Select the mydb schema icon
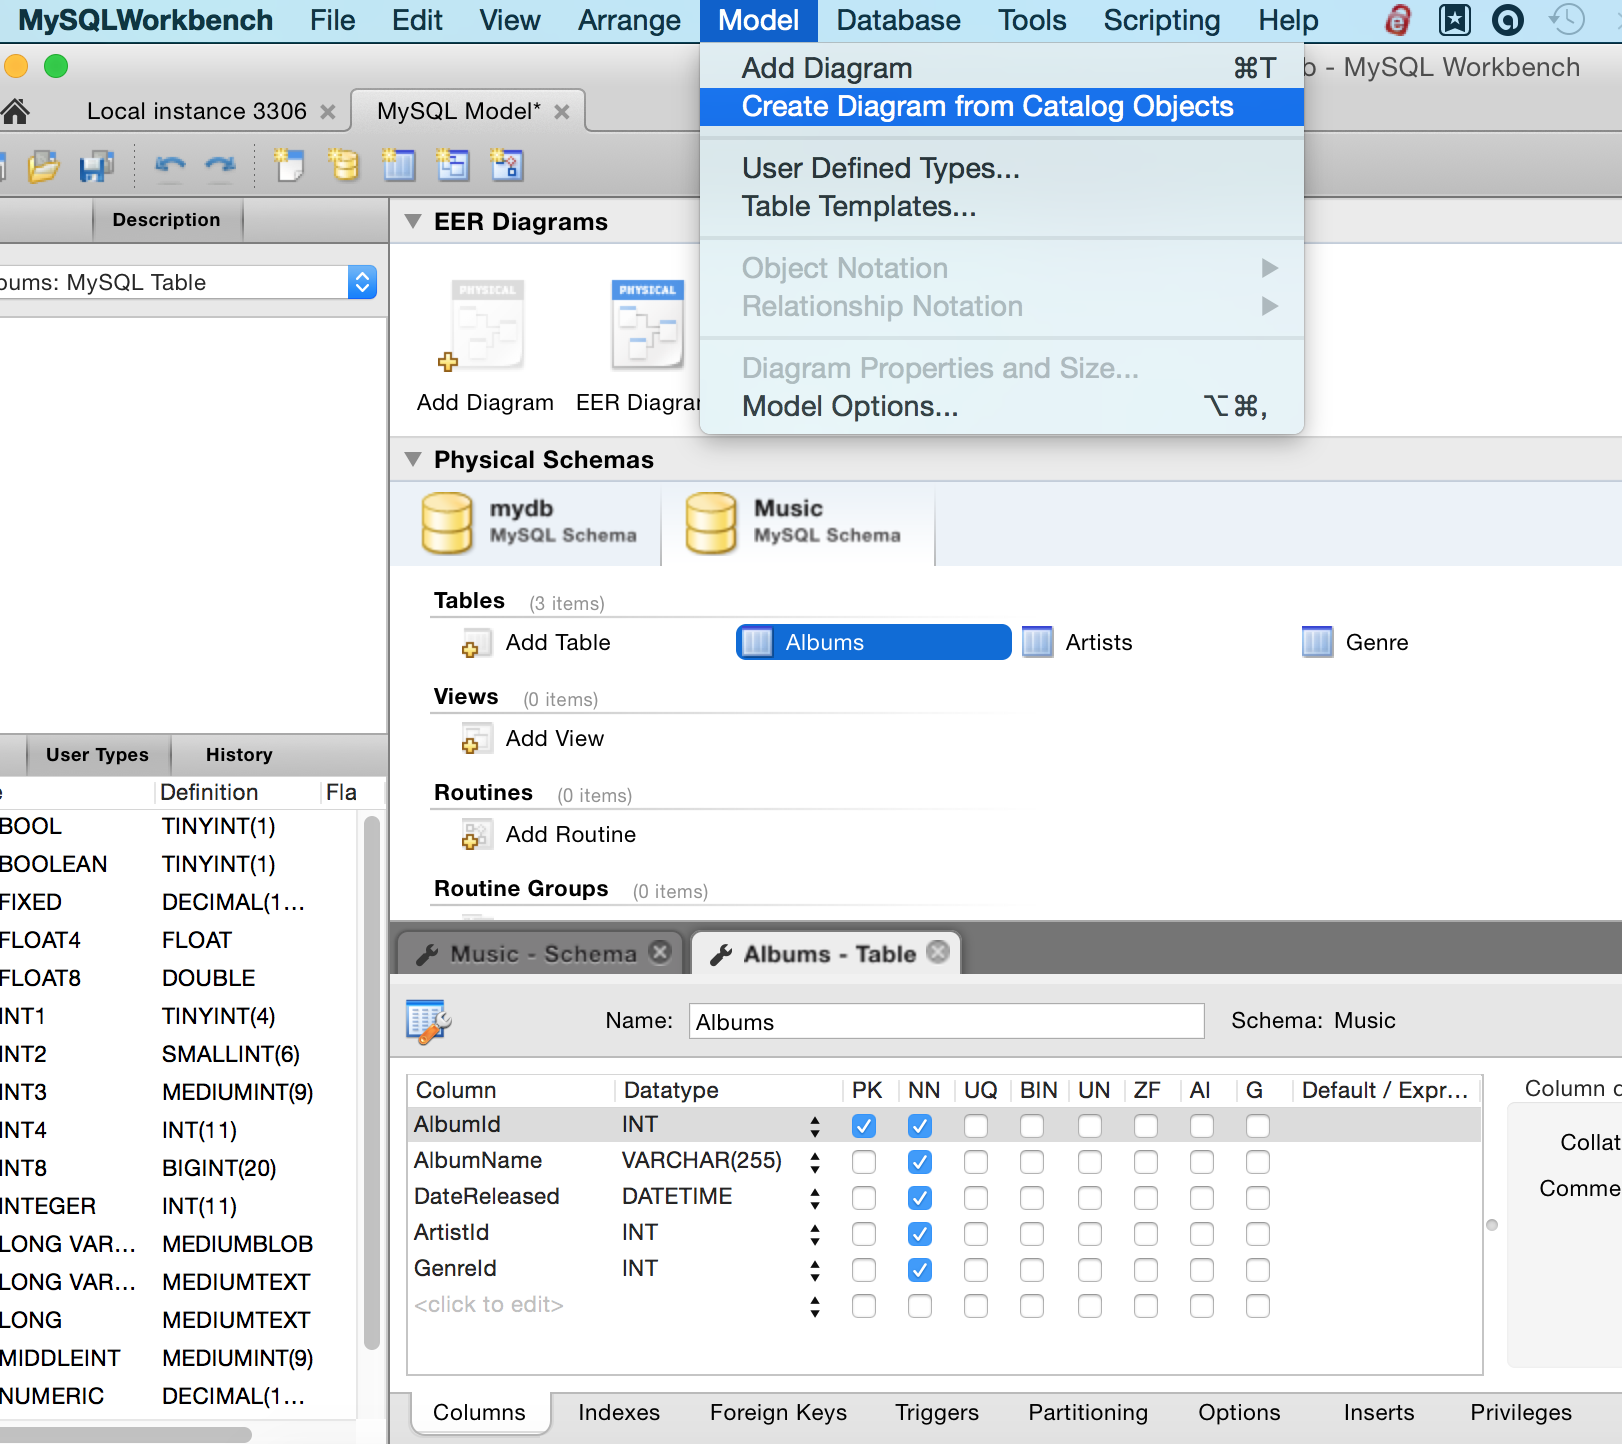 (x=446, y=523)
